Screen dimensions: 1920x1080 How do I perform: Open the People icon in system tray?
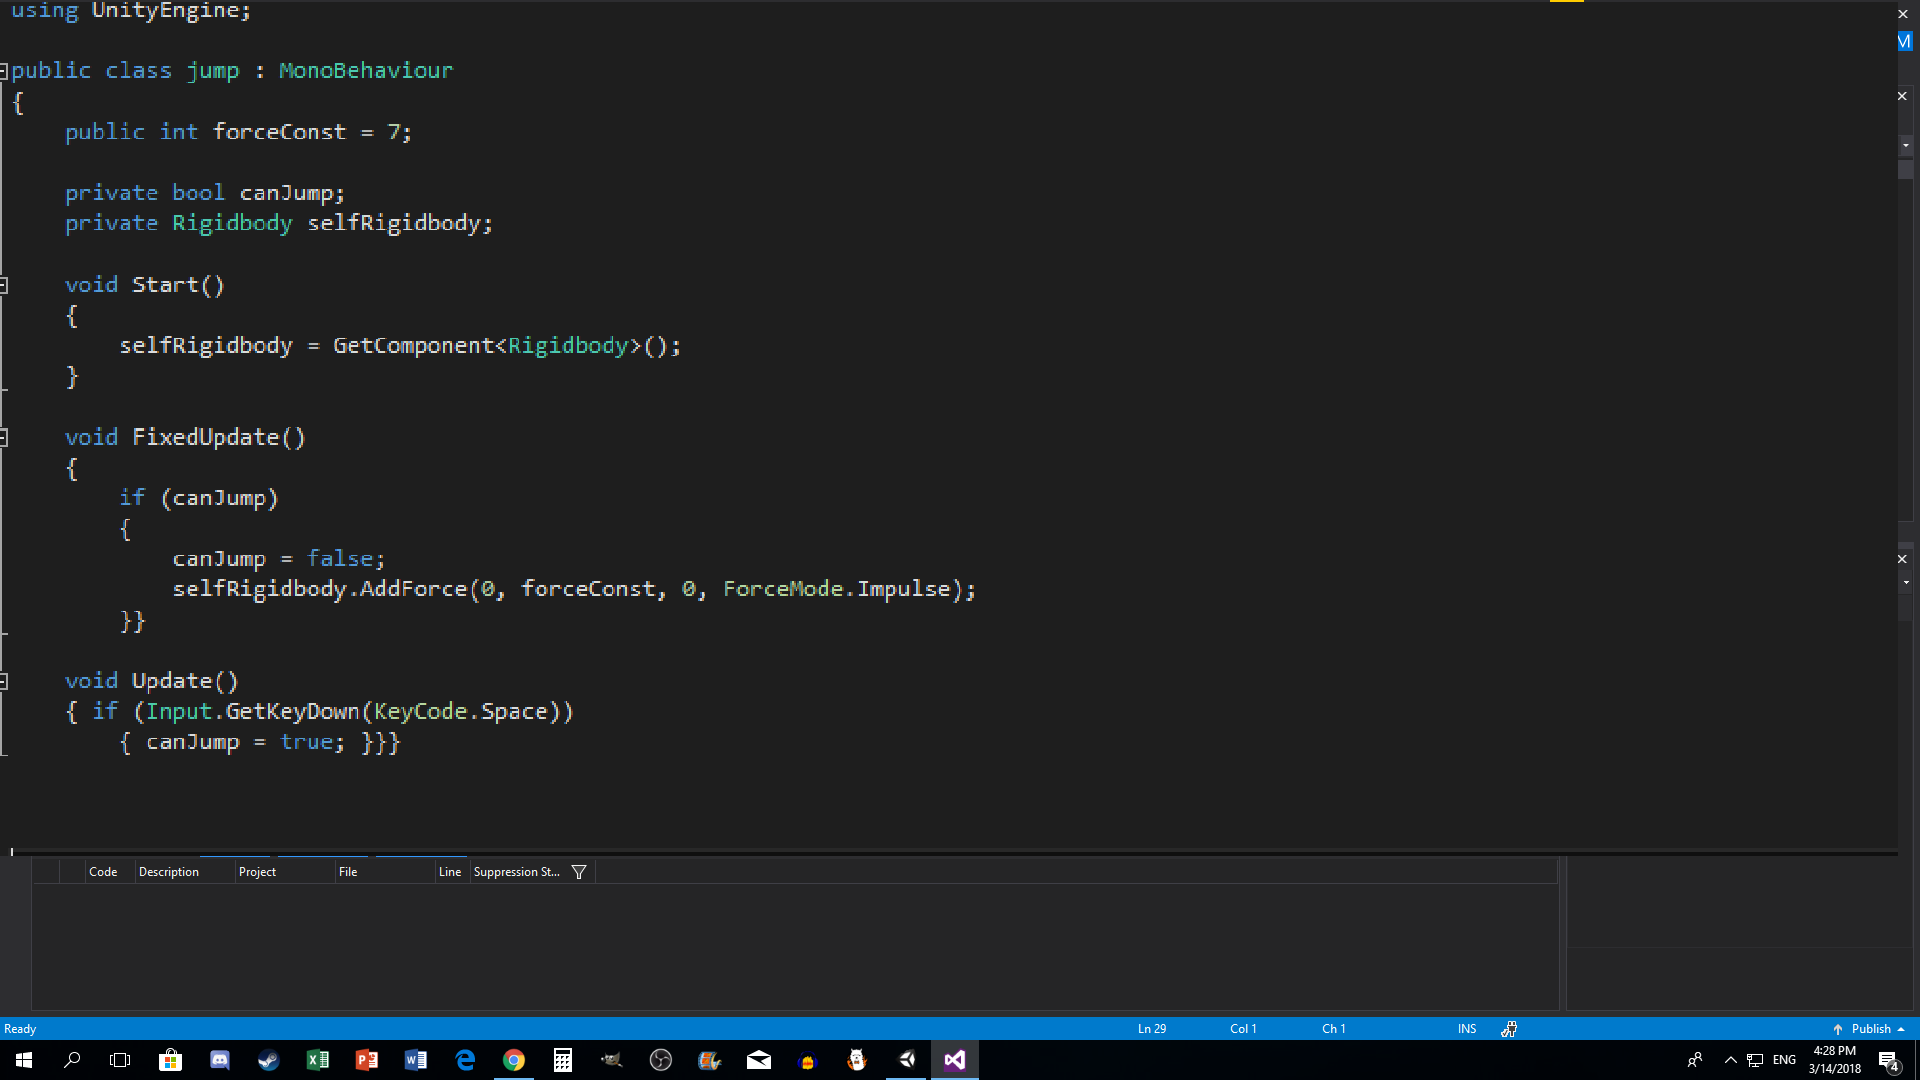tap(1695, 1060)
